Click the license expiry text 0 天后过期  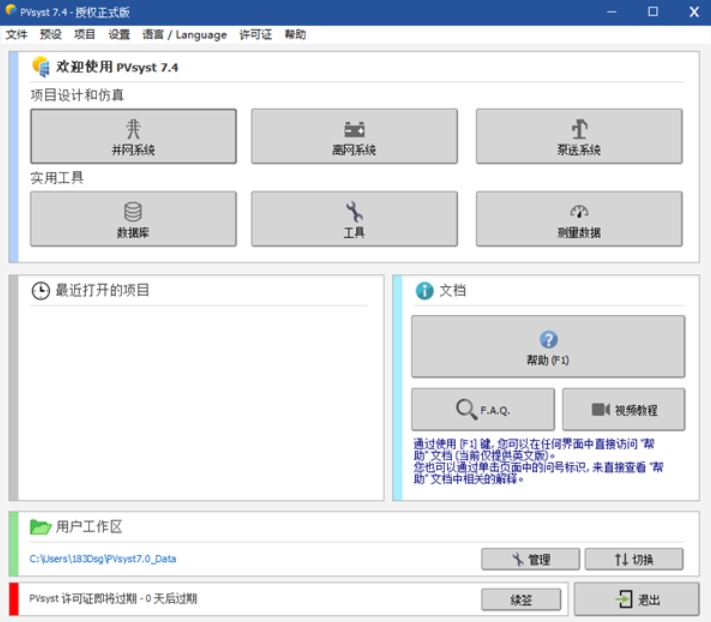click(x=171, y=599)
